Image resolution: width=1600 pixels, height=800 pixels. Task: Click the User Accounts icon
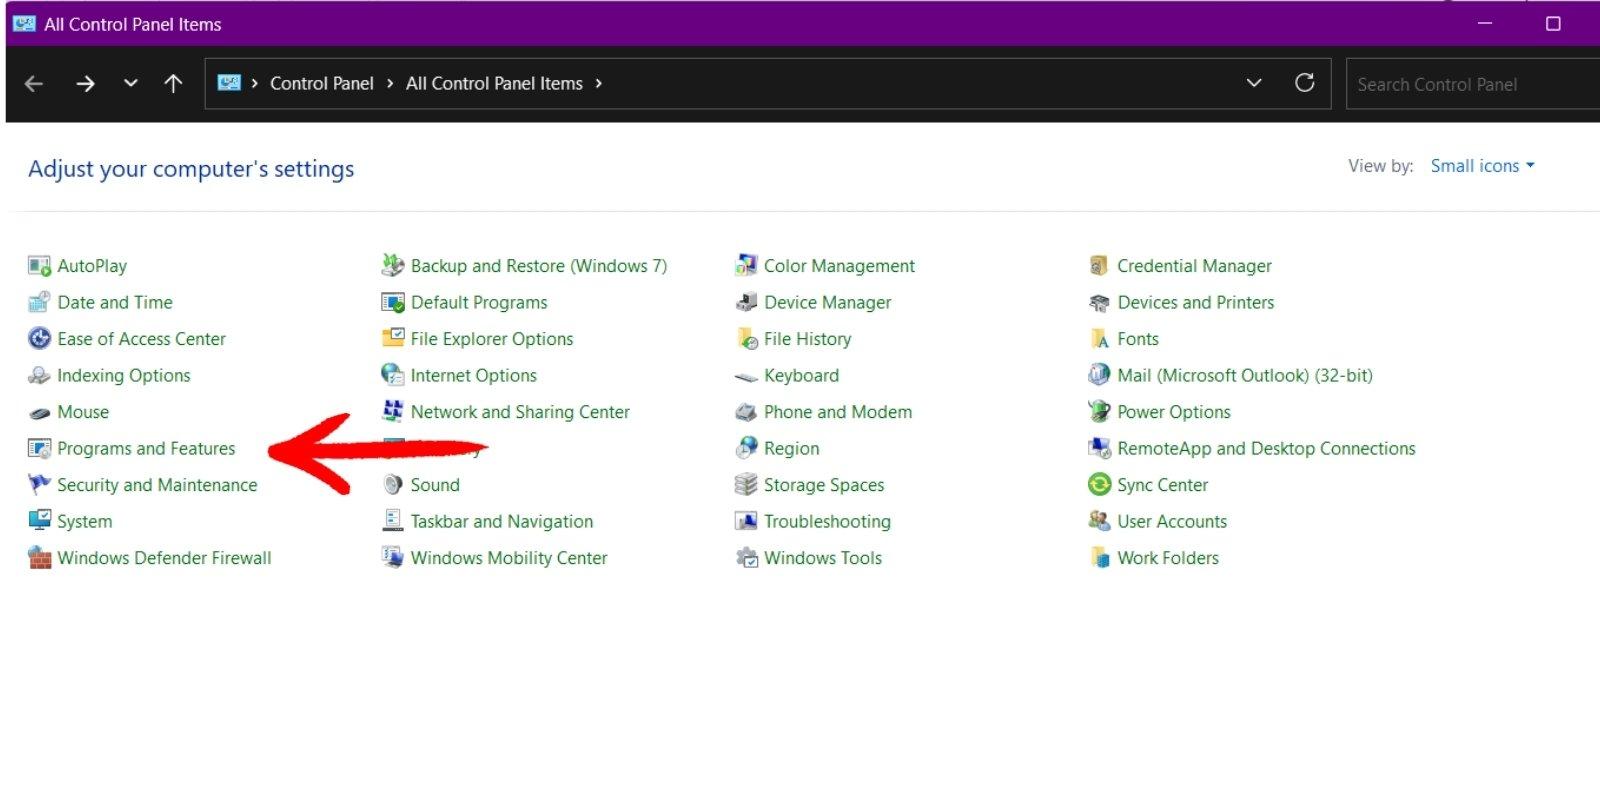tap(1099, 521)
